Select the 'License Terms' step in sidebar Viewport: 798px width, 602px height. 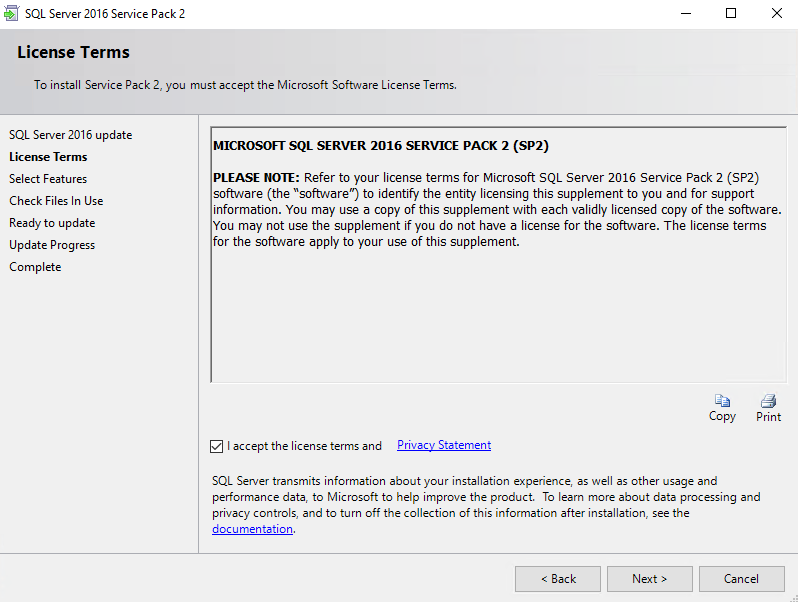(x=48, y=157)
